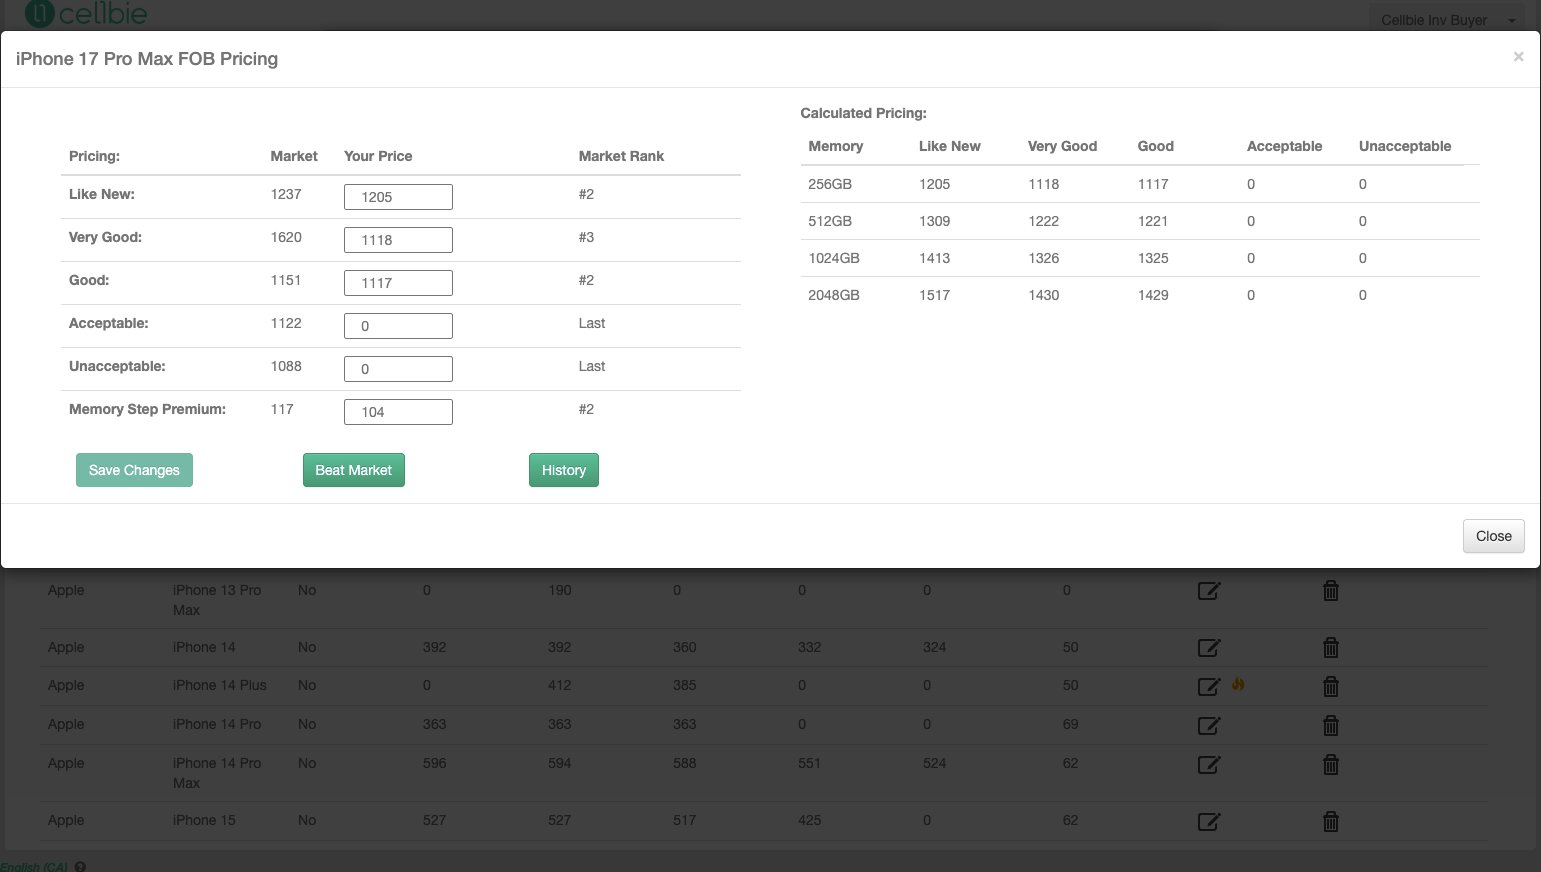Image resolution: width=1541 pixels, height=872 pixels.
Task: Click the Good price input field
Action: coord(398,283)
